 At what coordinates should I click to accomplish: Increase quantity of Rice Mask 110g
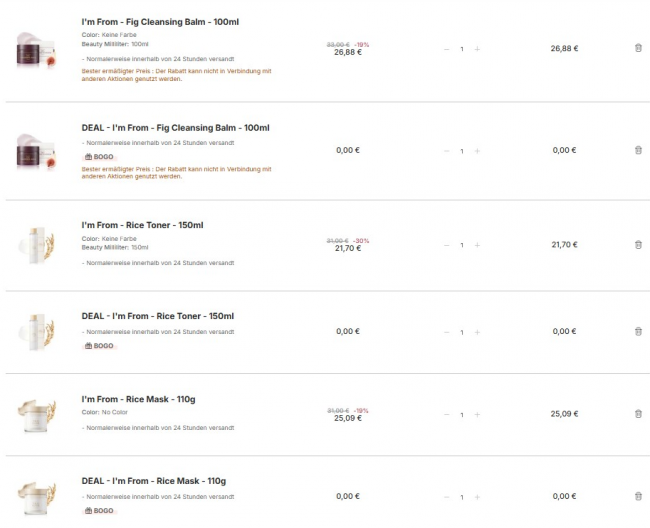[x=477, y=414]
